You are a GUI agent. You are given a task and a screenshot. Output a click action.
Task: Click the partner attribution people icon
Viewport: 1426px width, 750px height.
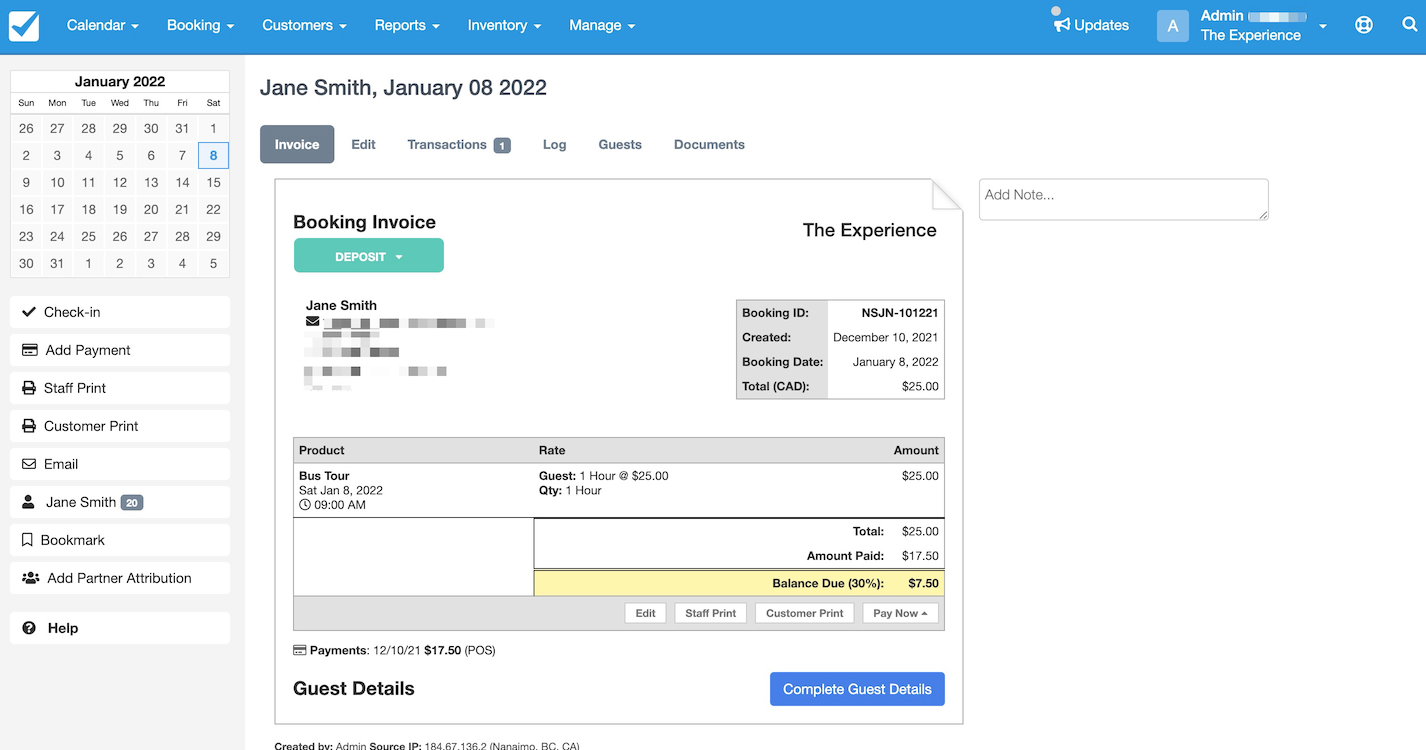[x=31, y=578]
